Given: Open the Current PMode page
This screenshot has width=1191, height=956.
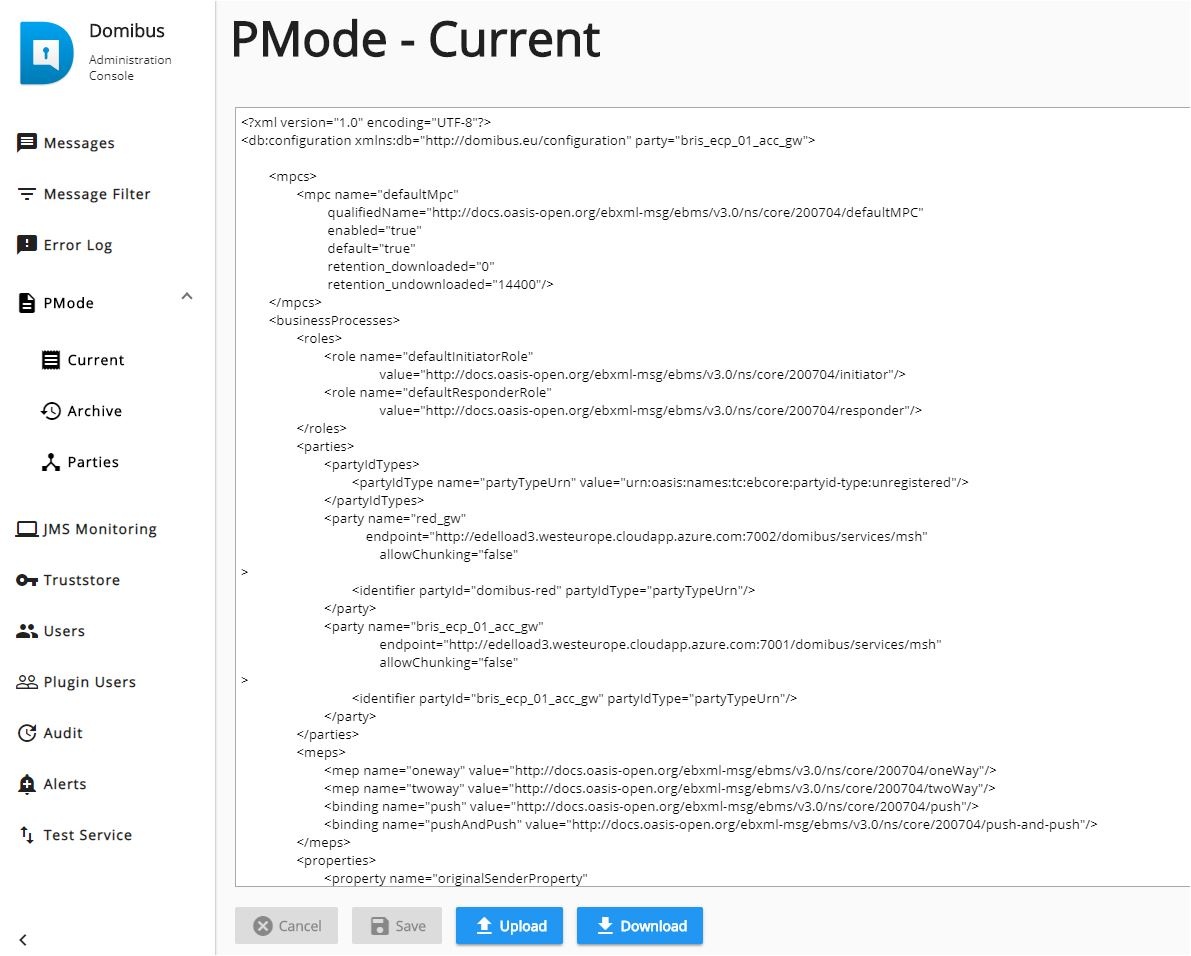Looking at the screenshot, I should click(x=96, y=360).
